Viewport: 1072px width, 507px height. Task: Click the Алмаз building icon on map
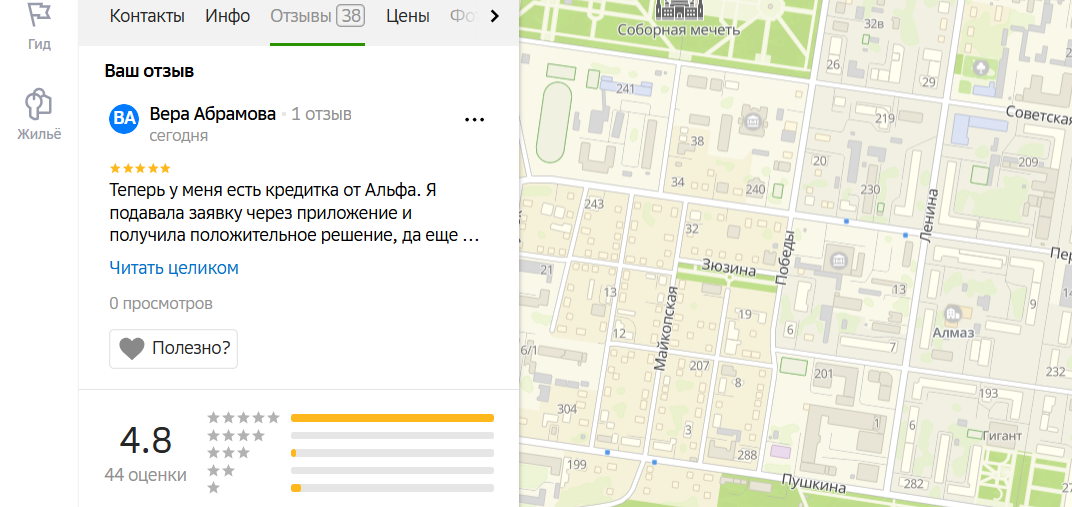(952, 315)
